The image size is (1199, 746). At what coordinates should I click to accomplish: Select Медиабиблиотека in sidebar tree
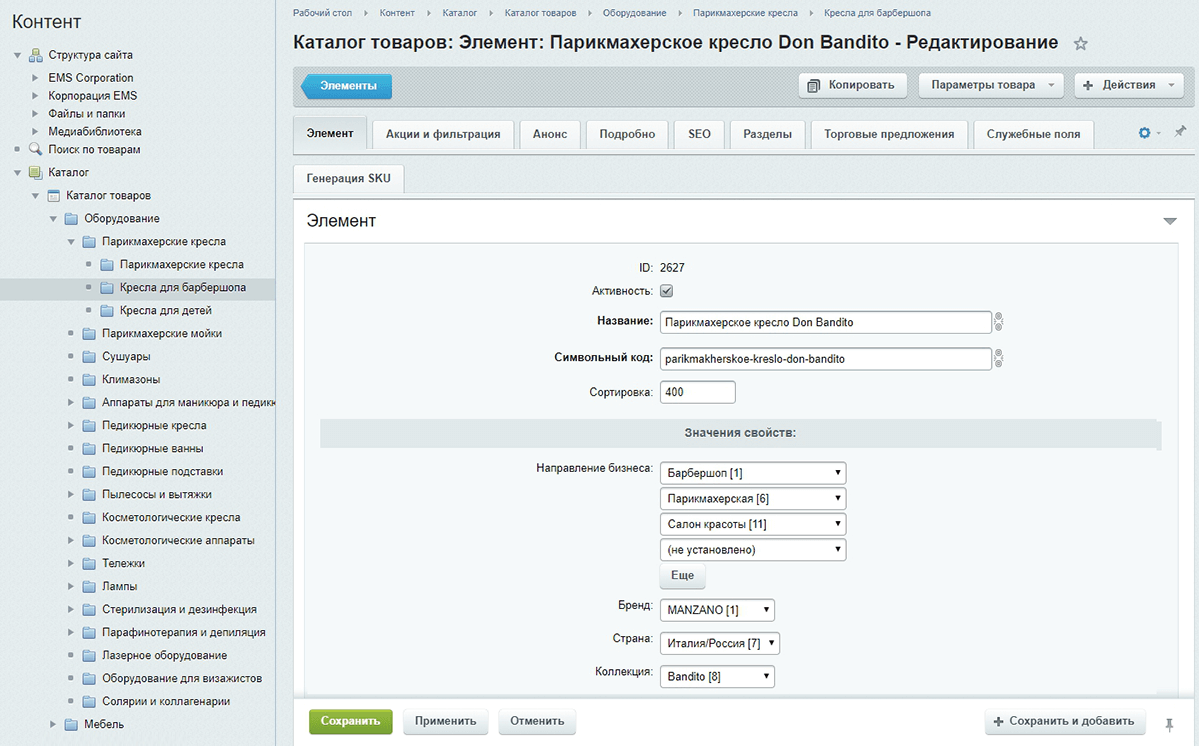pyautogui.click(x=95, y=131)
